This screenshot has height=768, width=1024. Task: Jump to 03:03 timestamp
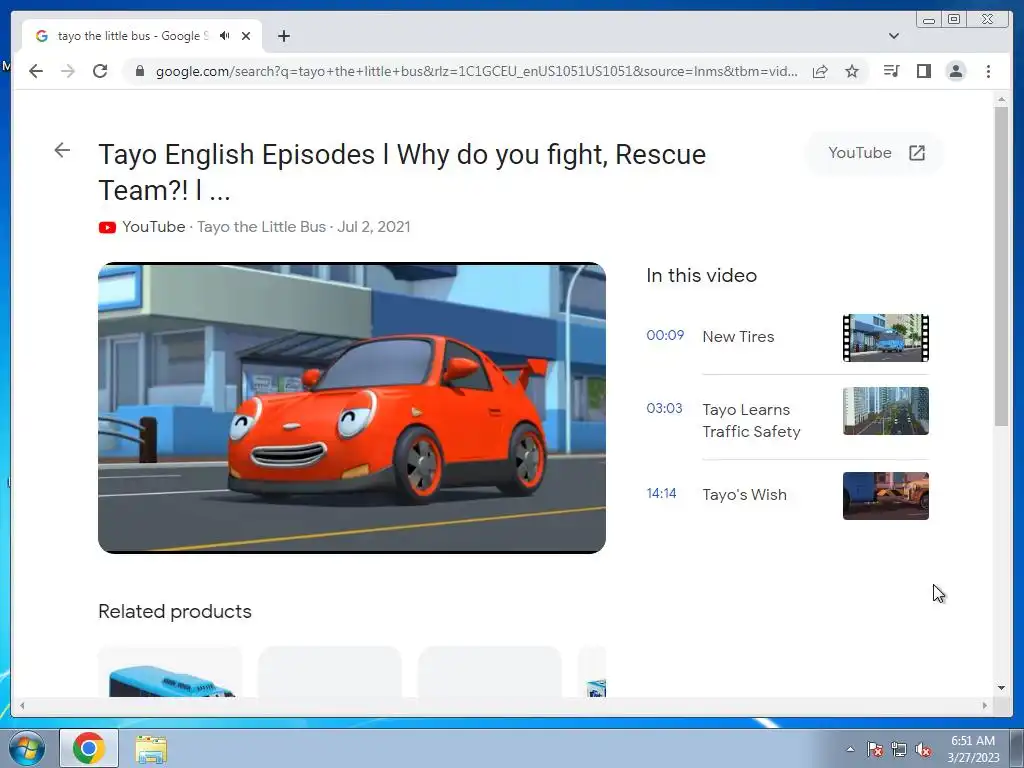(x=664, y=408)
